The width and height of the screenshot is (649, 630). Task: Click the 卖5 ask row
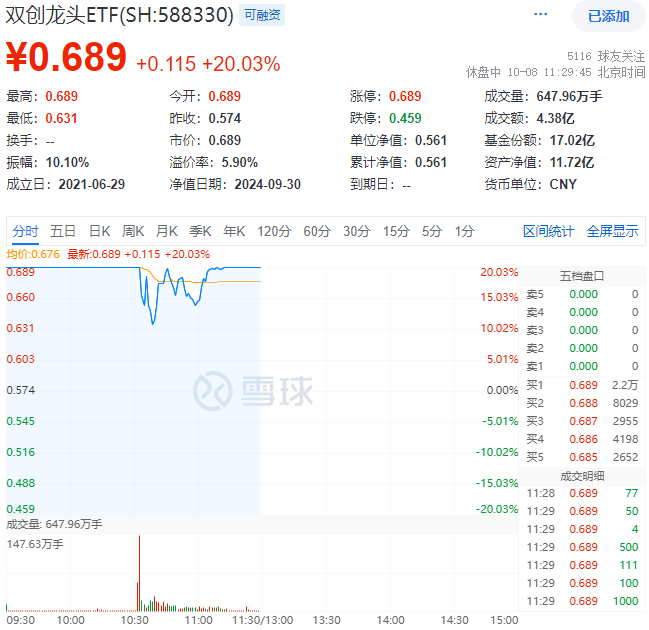coord(582,294)
